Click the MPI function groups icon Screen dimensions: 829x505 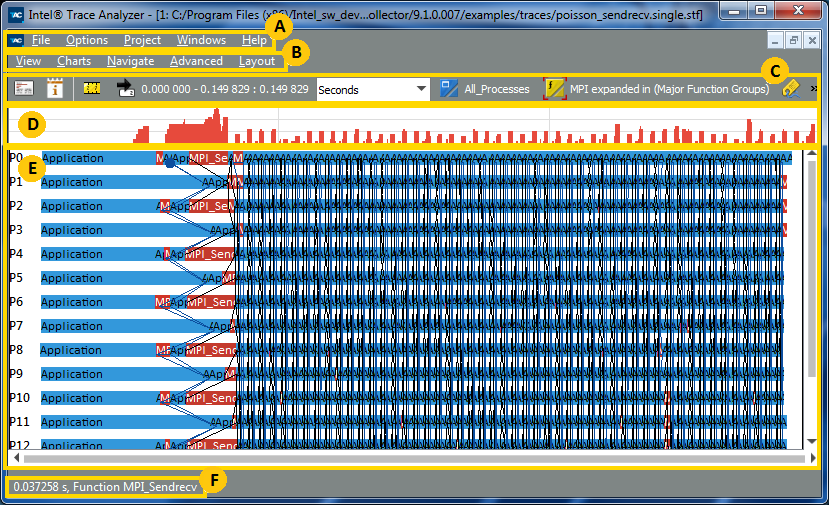pyautogui.click(x=554, y=89)
